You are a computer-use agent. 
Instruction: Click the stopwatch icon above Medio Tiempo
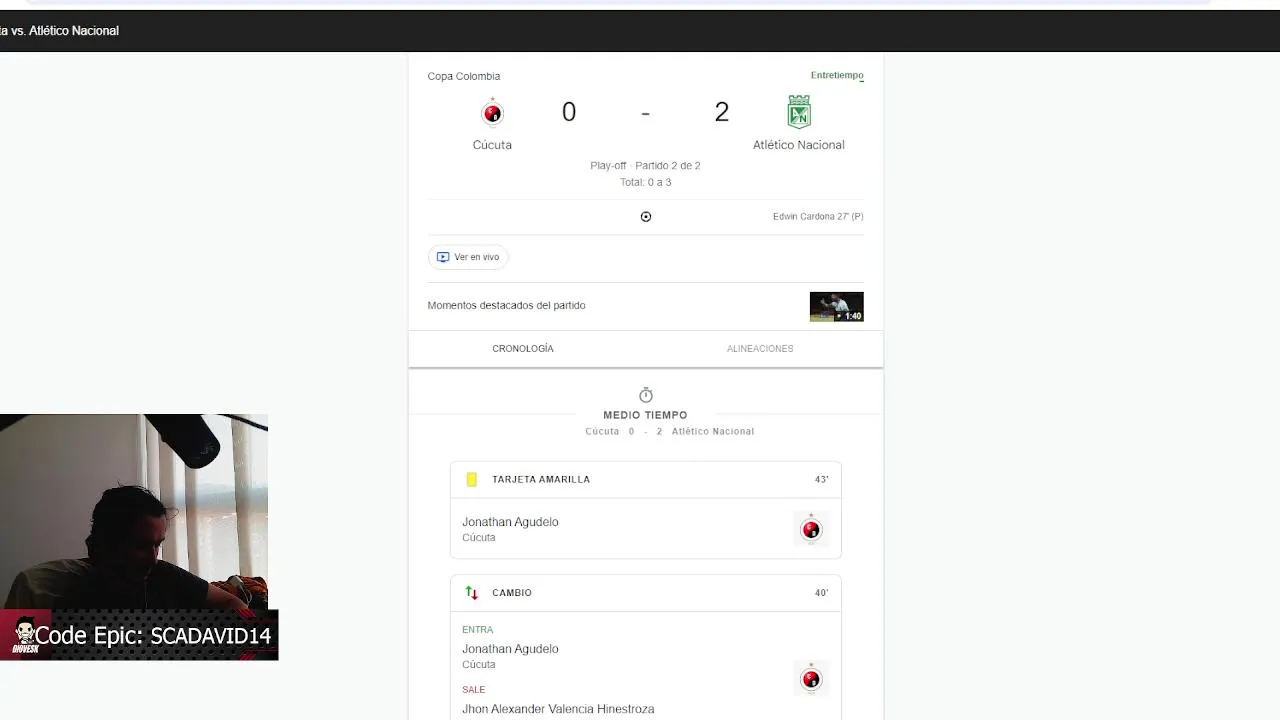tap(646, 395)
